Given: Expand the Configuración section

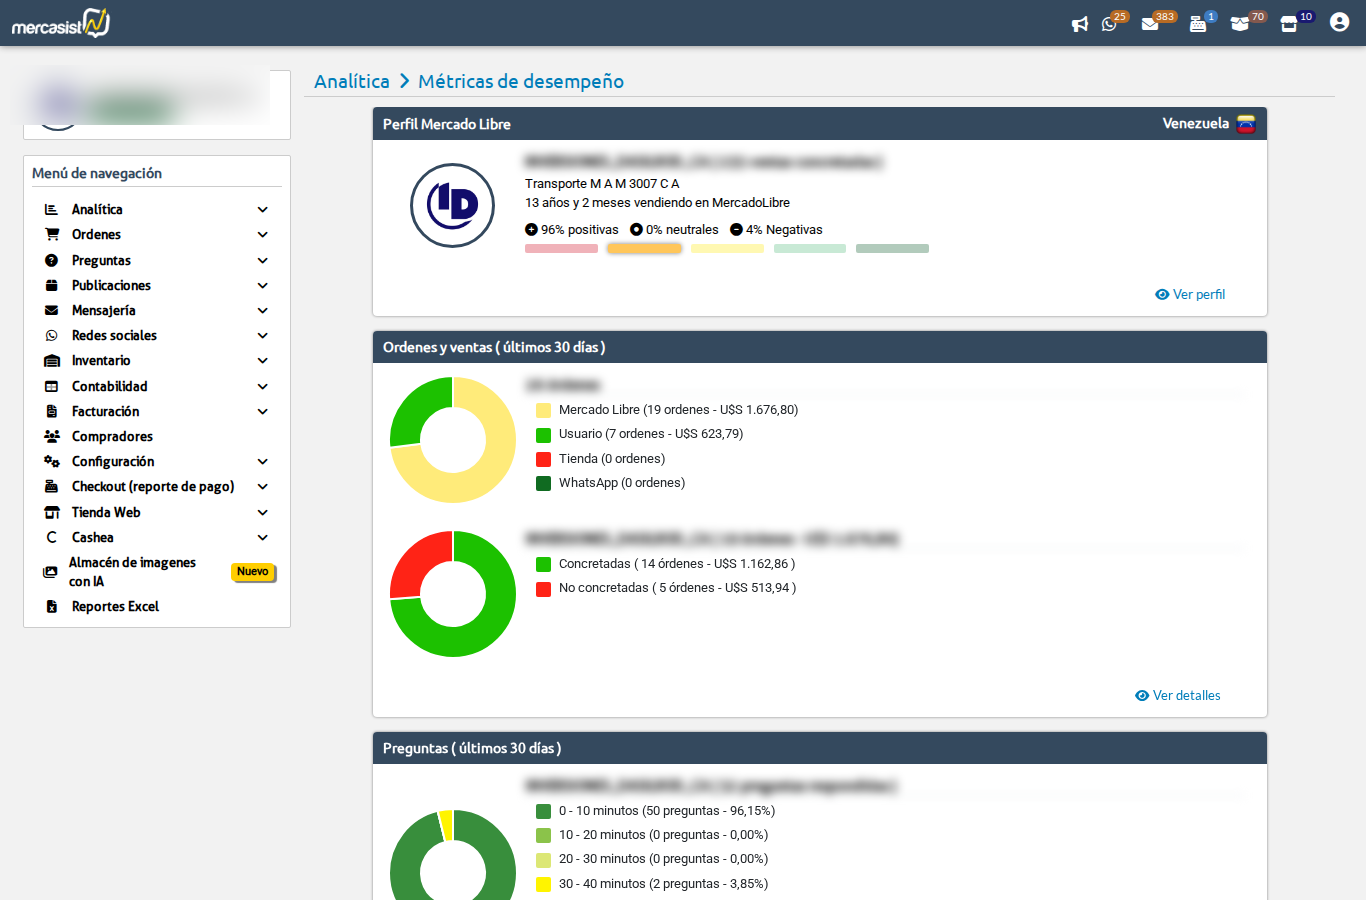Looking at the screenshot, I should coord(262,461).
